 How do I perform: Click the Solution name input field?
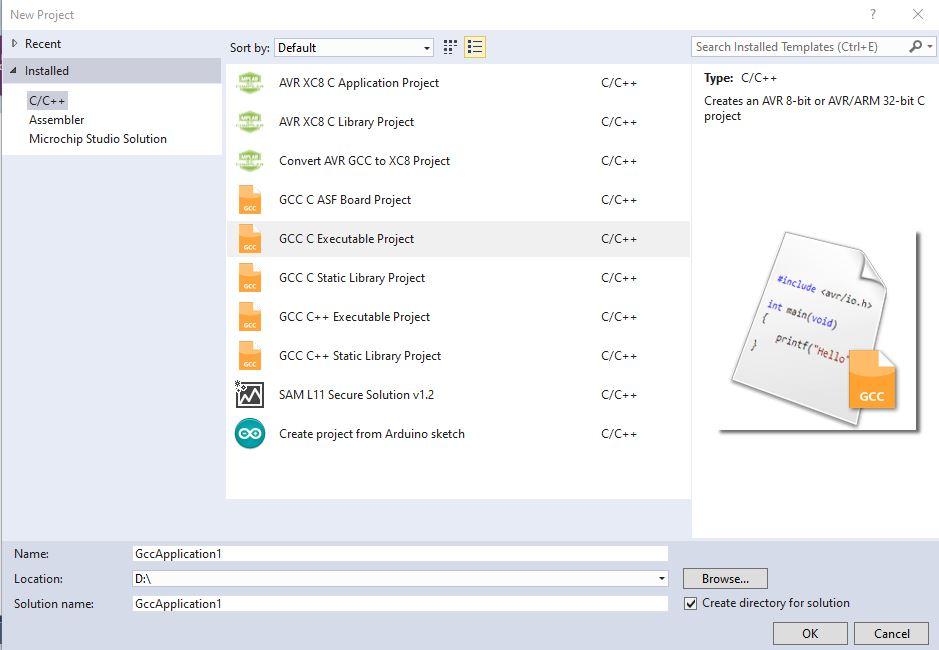[400, 604]
